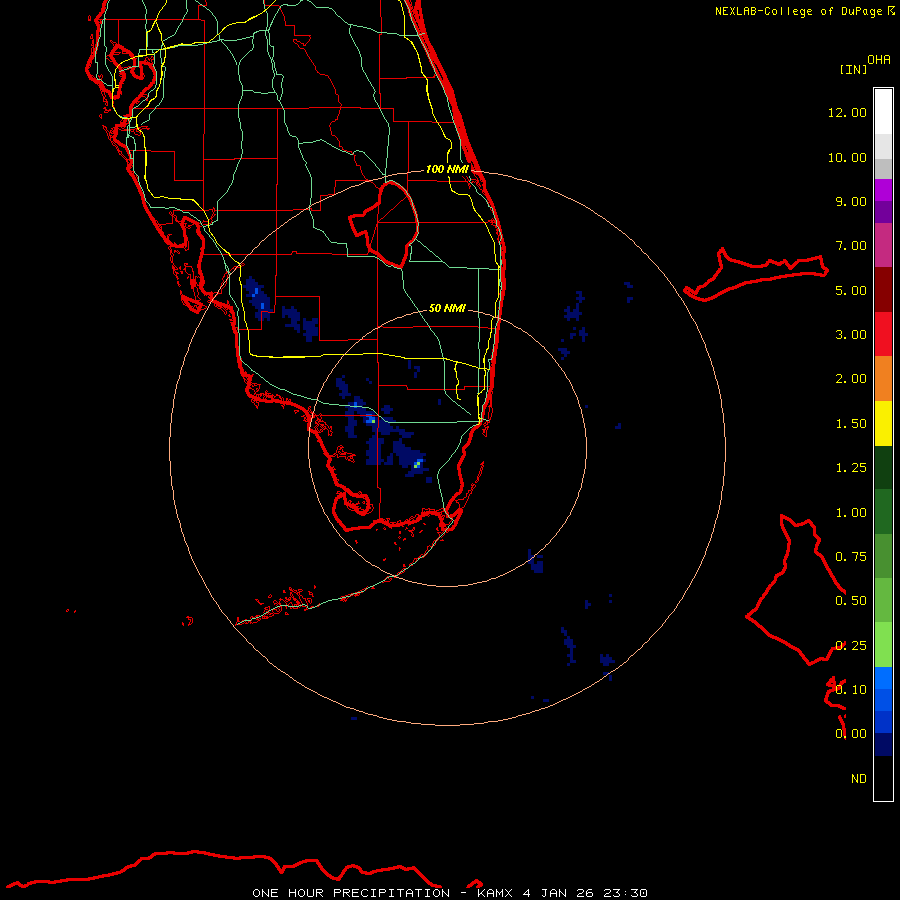The image size is (900, 900).
Task: Select the white swatch next to 12.00
Action: [883, 111]
